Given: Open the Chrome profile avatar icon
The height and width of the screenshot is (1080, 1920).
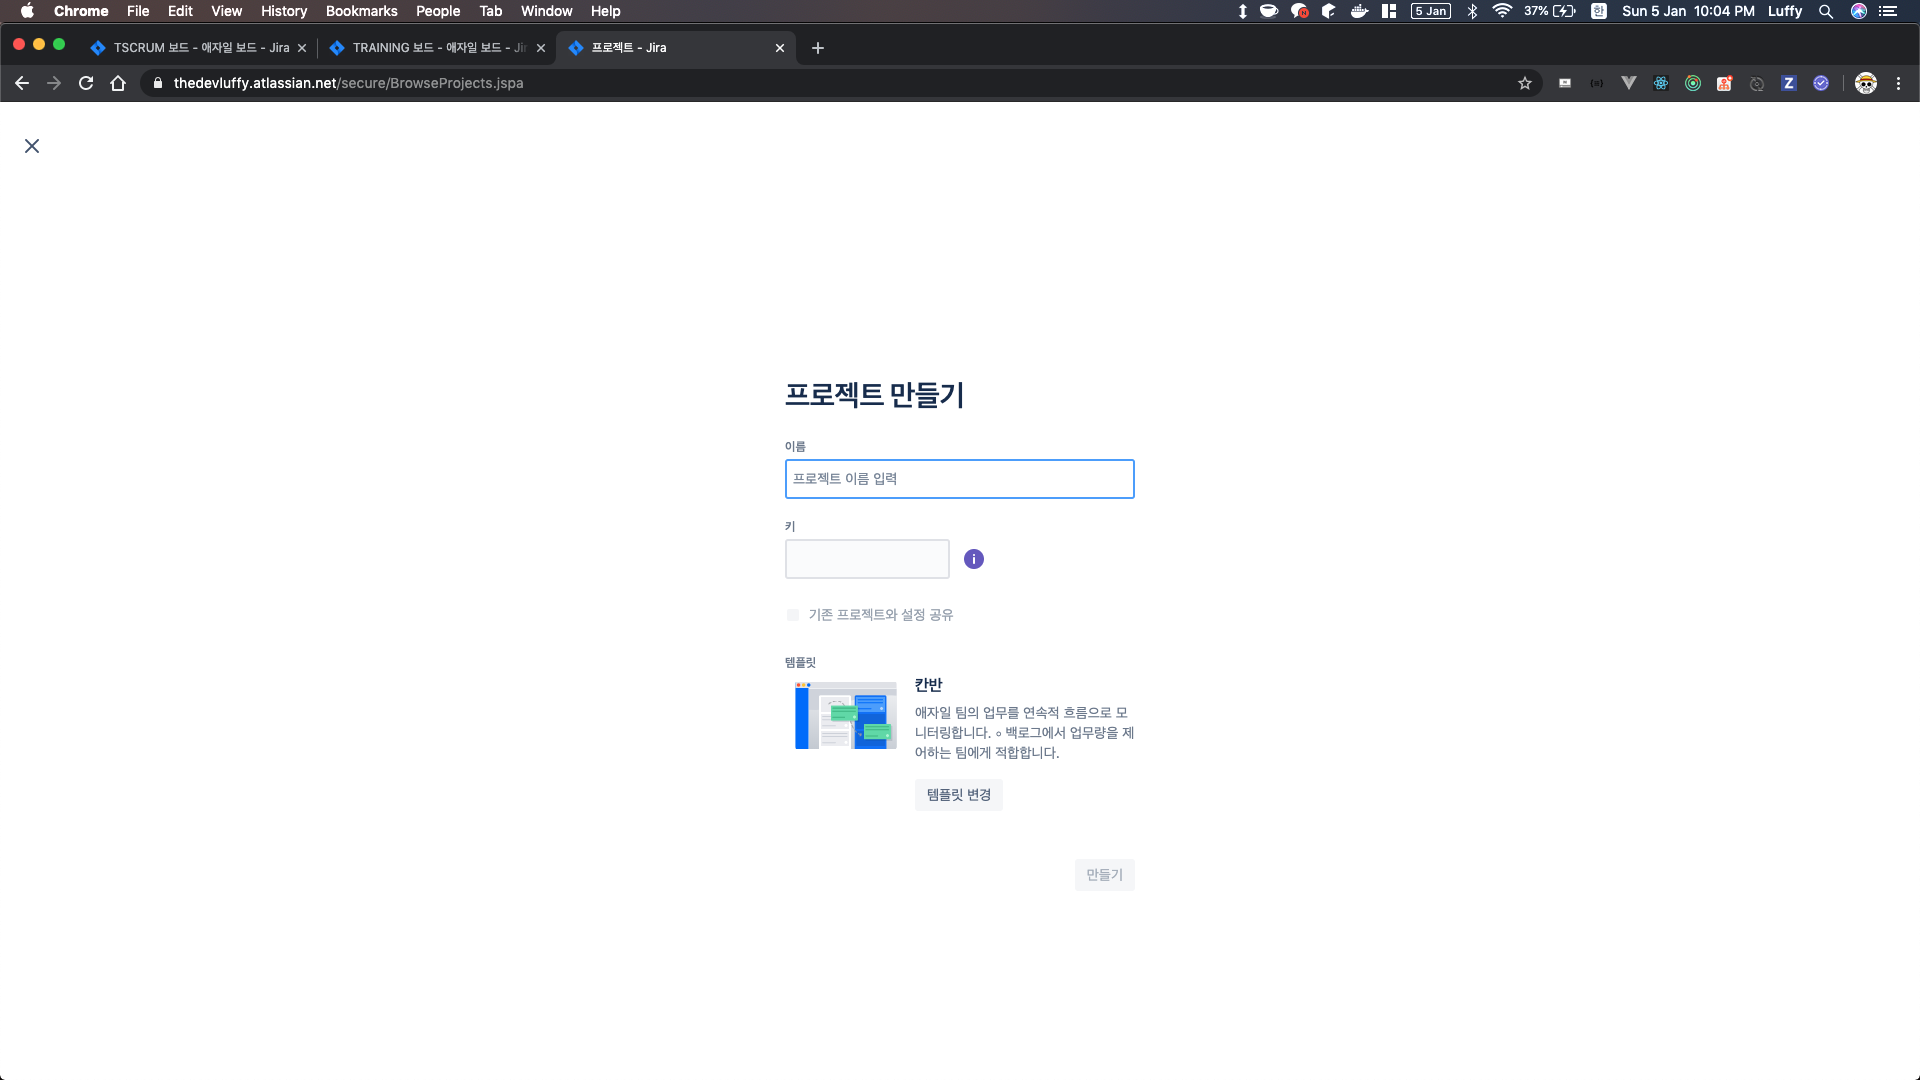Looking at the screenshot, I should tap(1865, 83).
